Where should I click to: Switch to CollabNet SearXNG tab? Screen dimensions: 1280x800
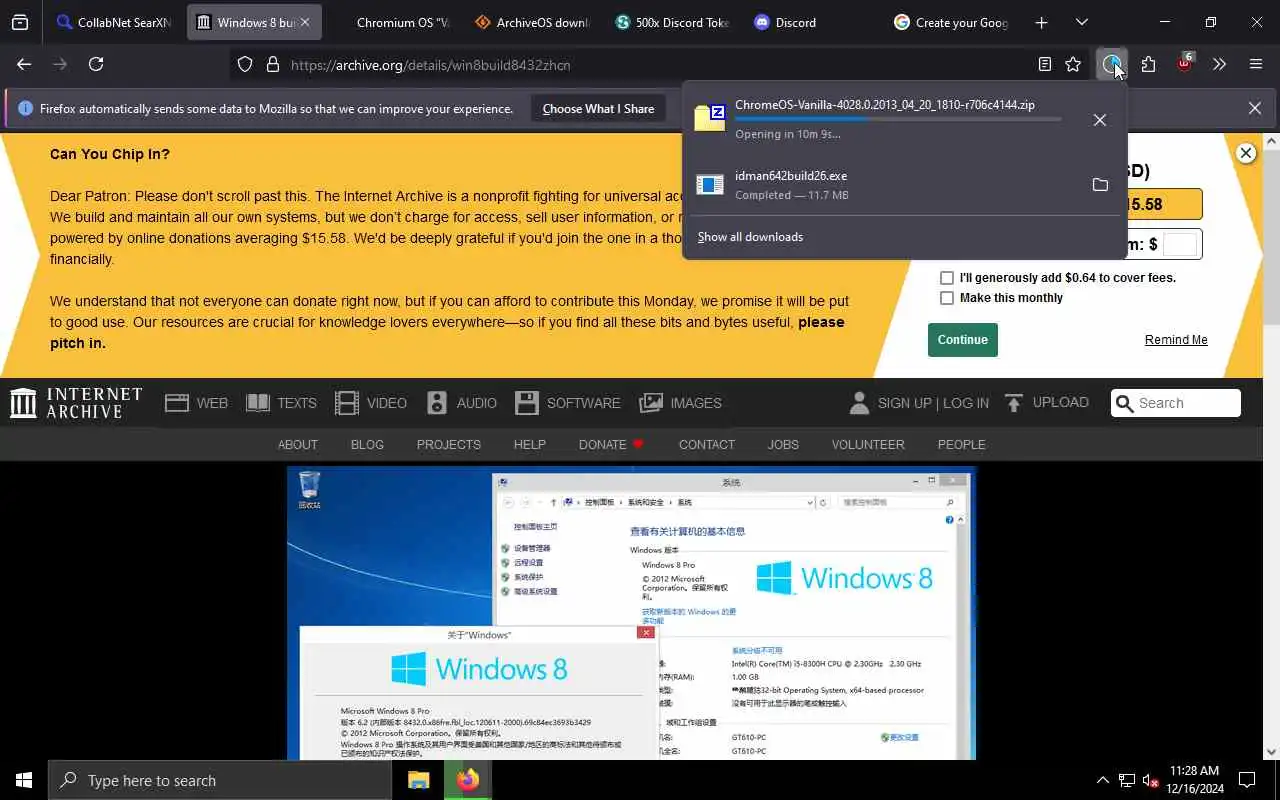(113, 22)
